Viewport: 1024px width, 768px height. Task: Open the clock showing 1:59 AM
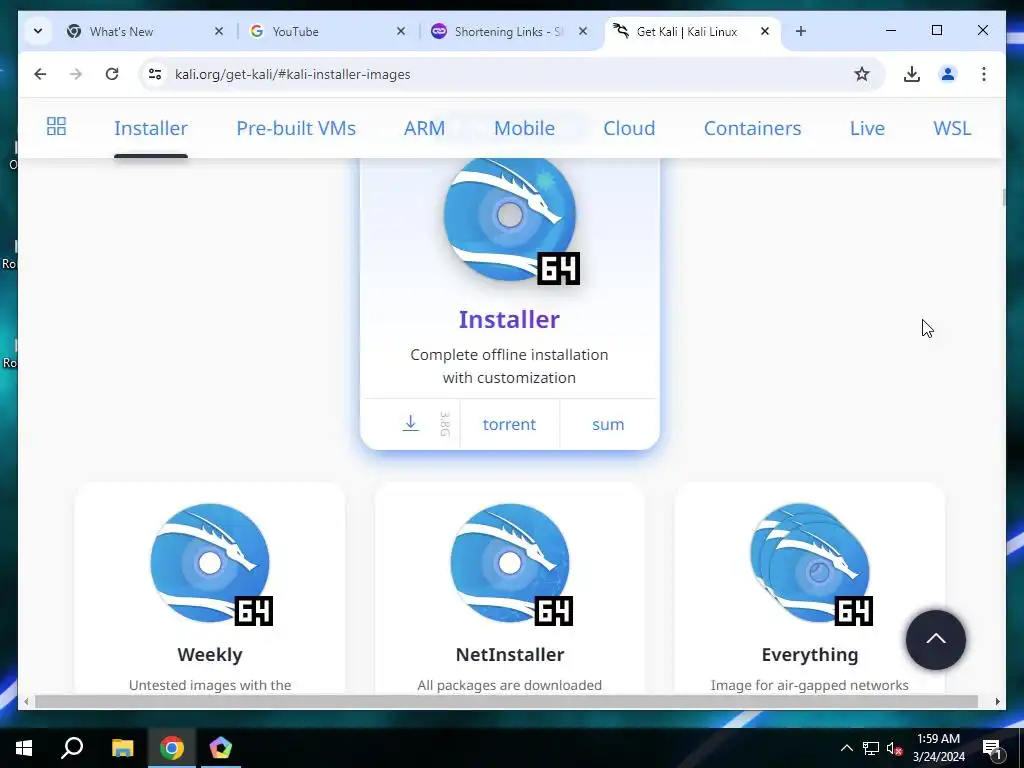pyautogui.click(x=939, y=748)
